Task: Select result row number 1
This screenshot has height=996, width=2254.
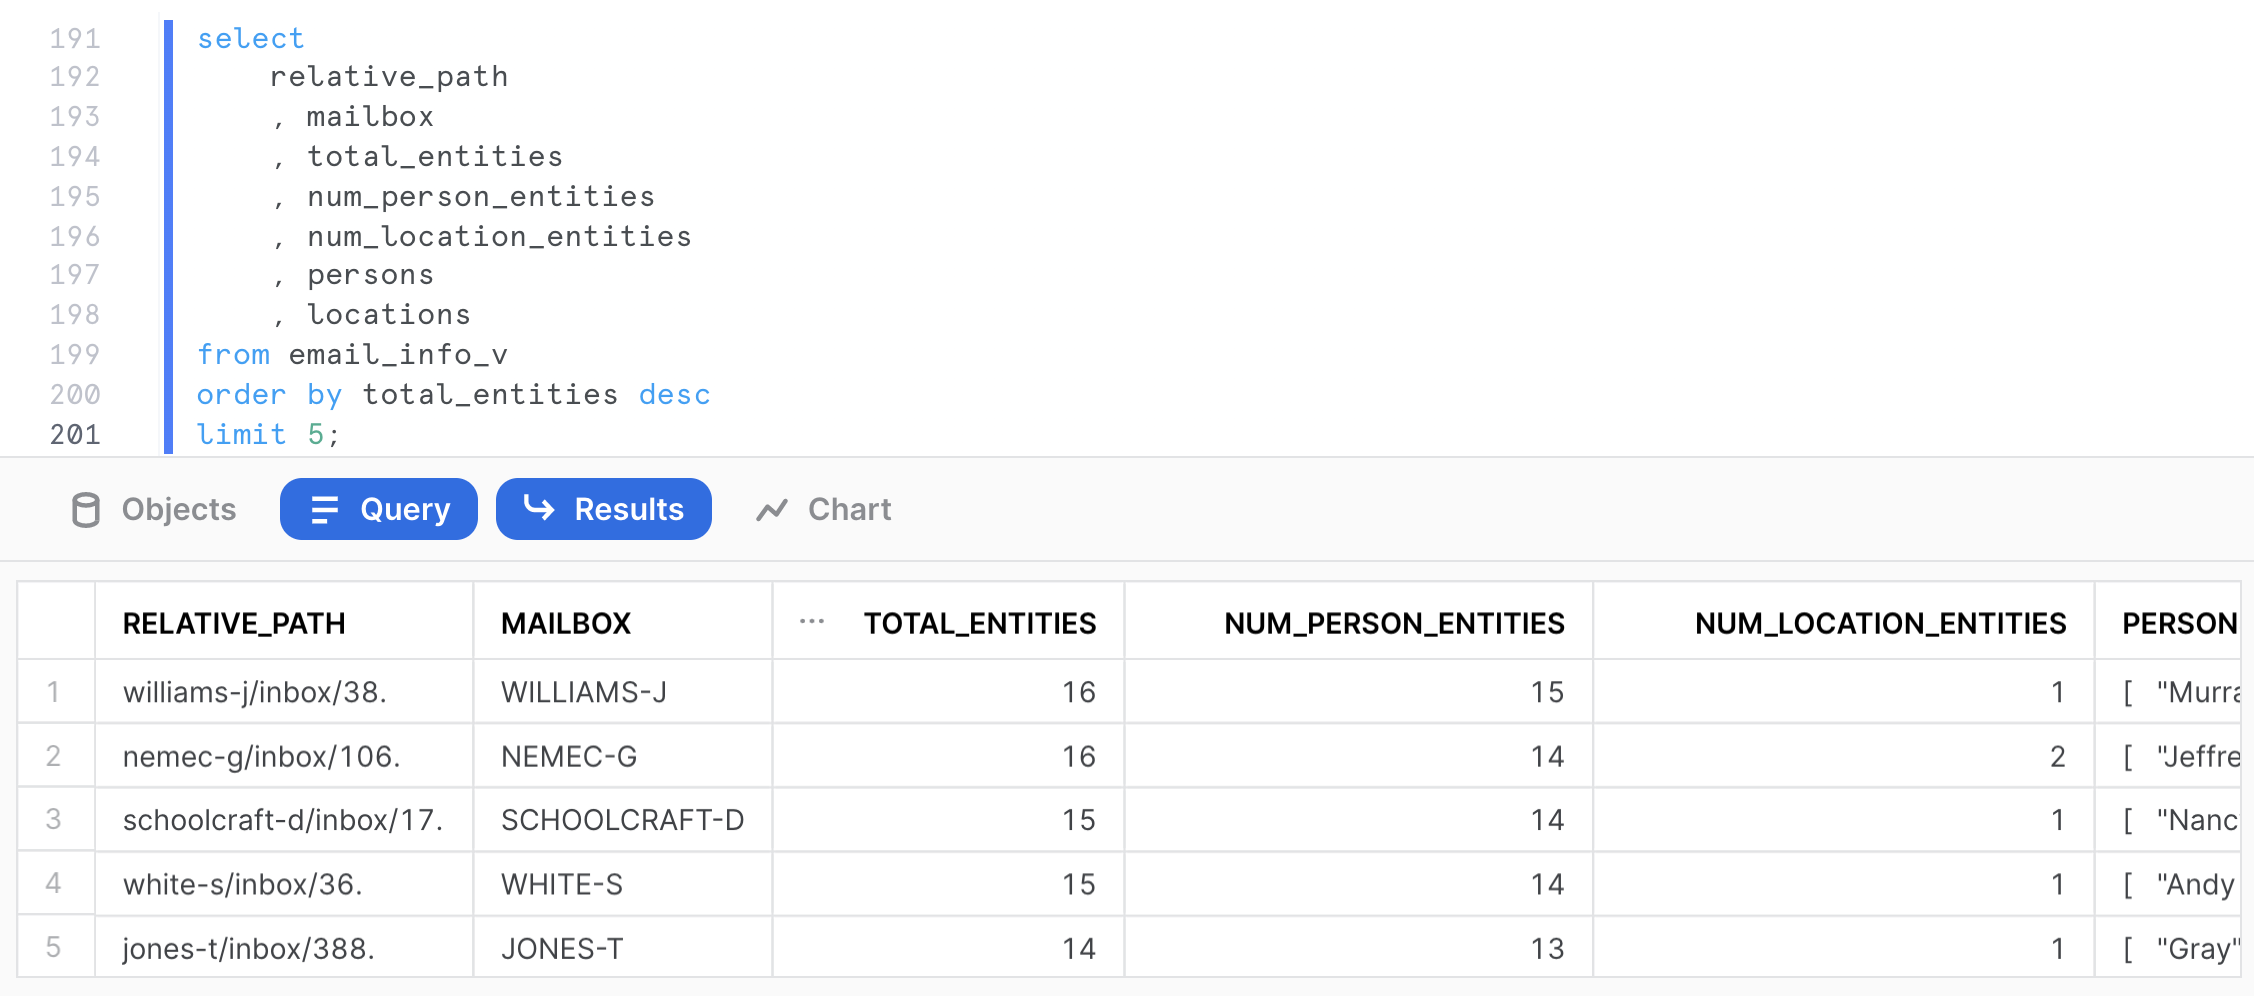Action: [54, 692]
